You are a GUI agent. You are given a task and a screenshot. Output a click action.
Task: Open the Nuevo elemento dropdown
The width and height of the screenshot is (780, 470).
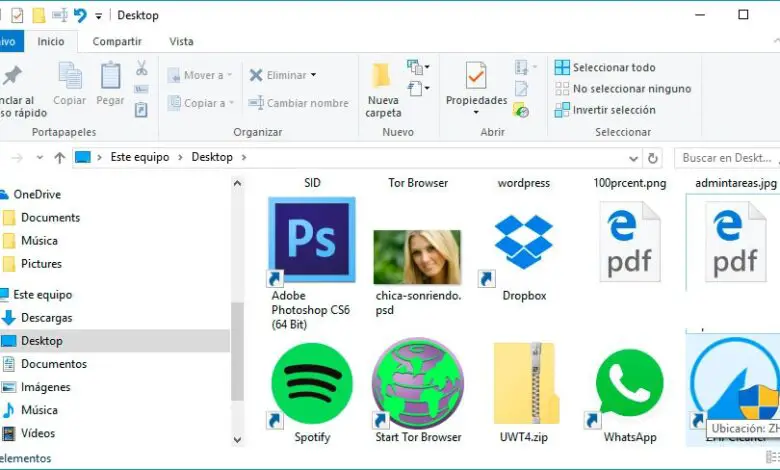click(x=418, y=67)
